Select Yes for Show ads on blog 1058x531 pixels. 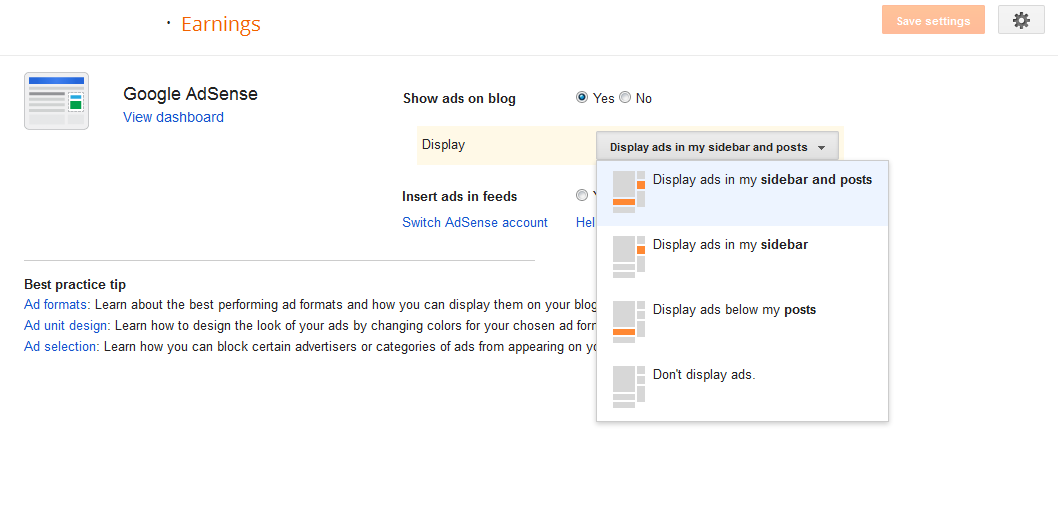[582, 98]
